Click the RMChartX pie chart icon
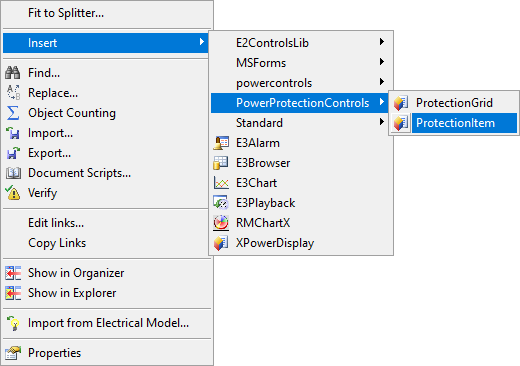This screenshot has width=520, height=366. tap(221, 223)
